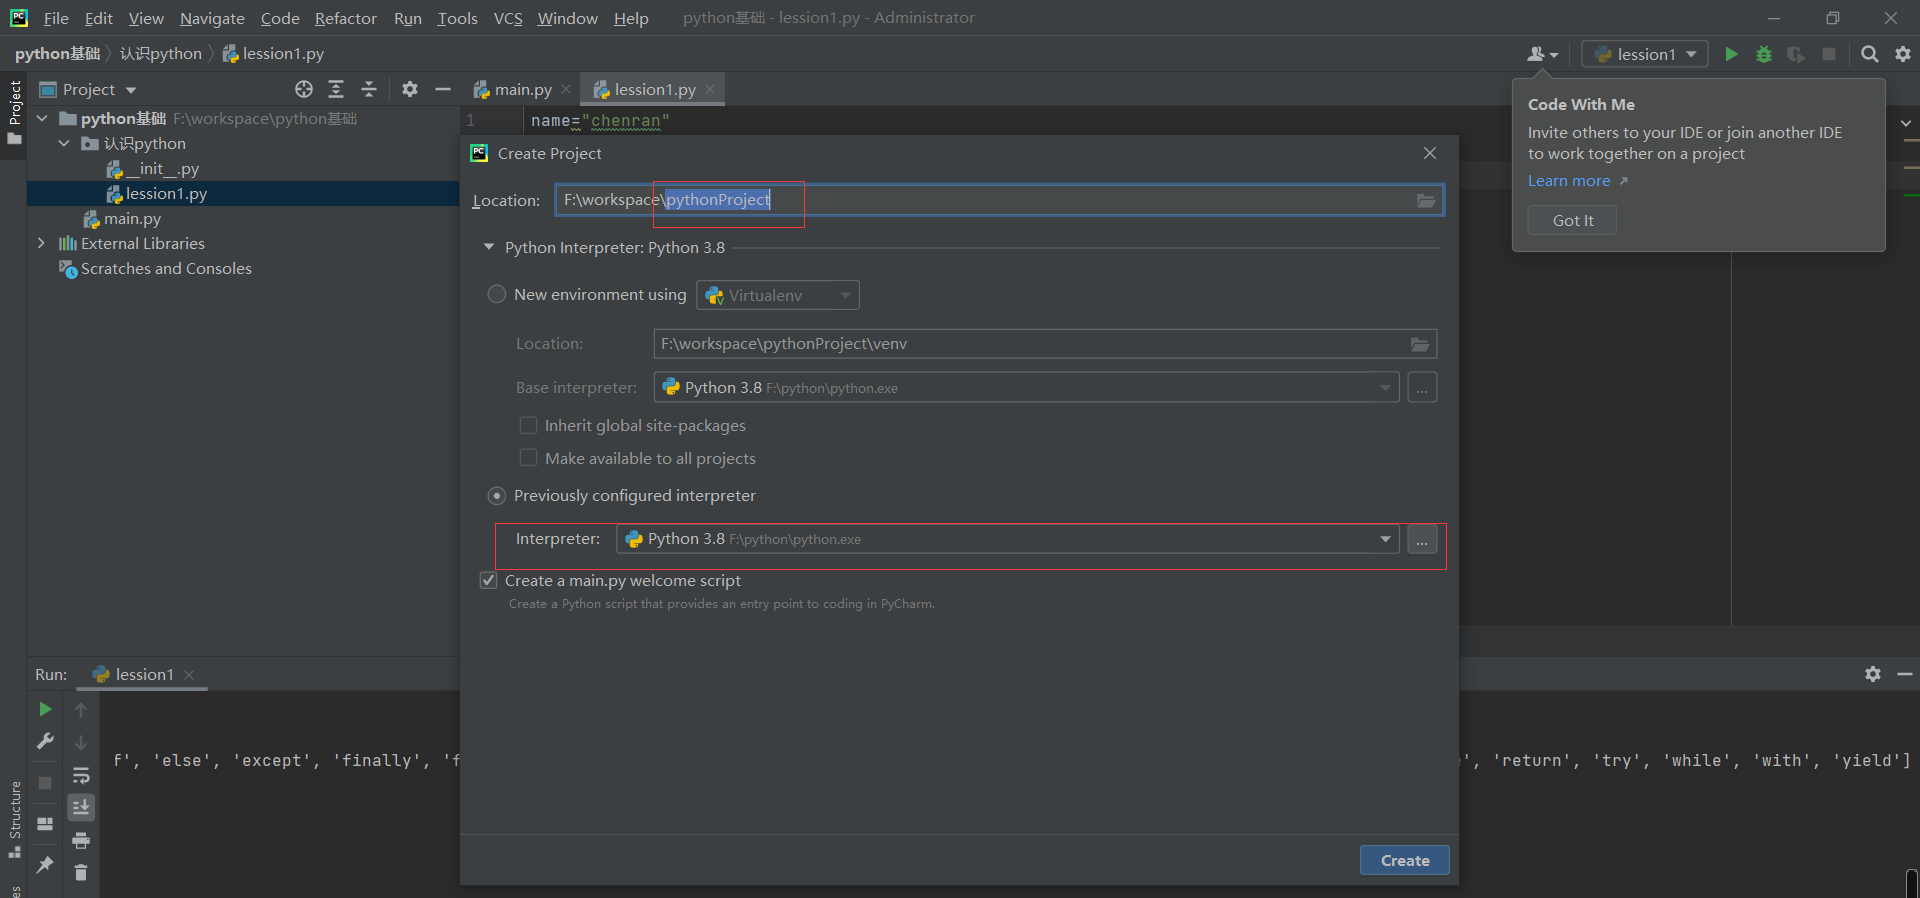
Task: Open the Project view dropdown
Action: [x=88, y=89]
